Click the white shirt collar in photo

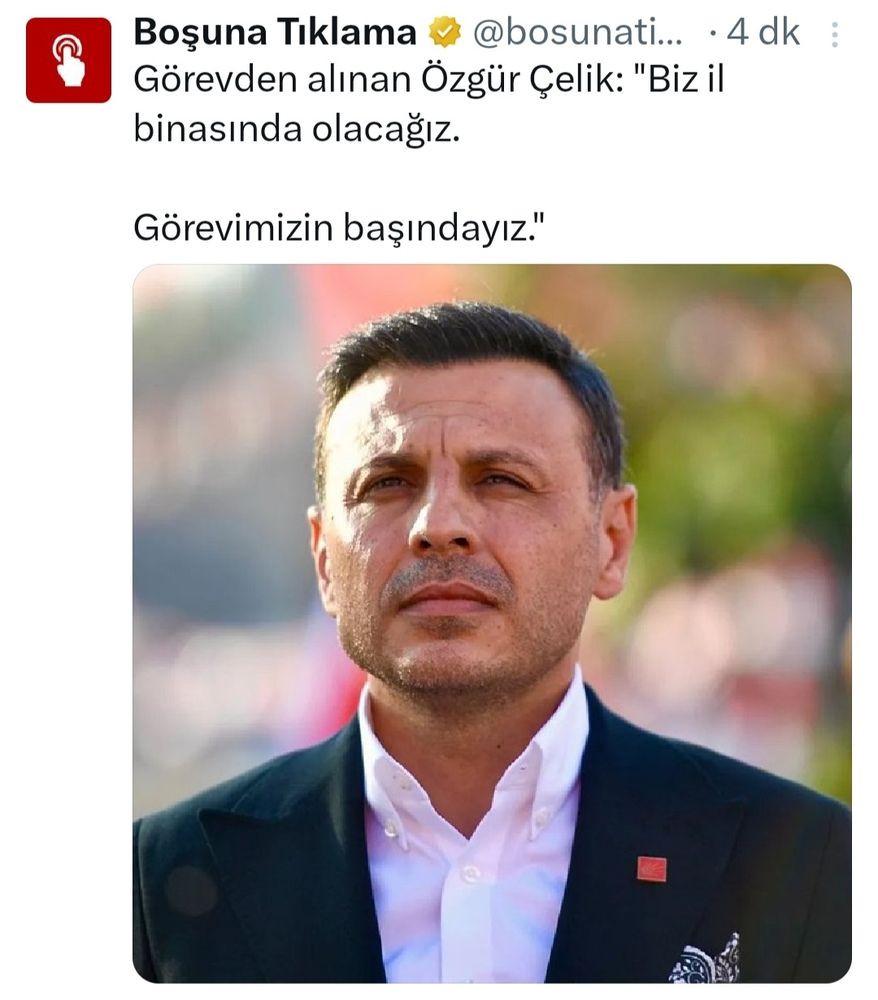point(472,746)
